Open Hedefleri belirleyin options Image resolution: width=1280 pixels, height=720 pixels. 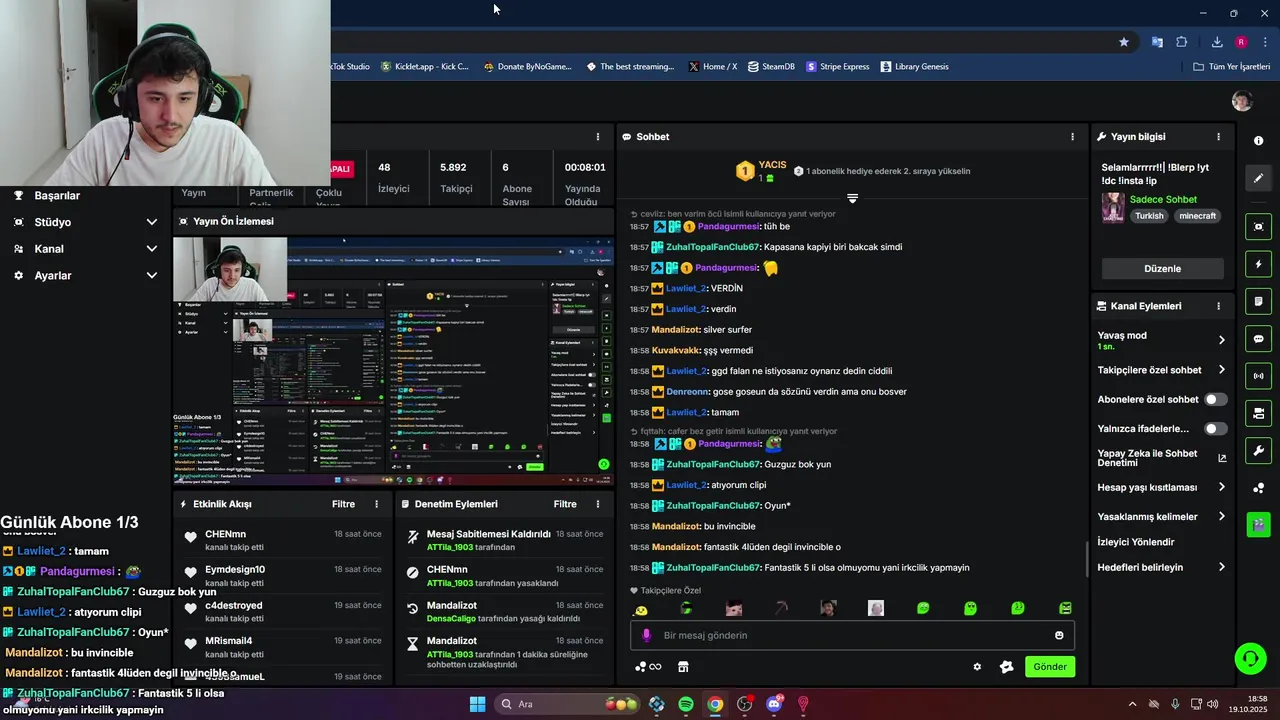[1221, 567]
